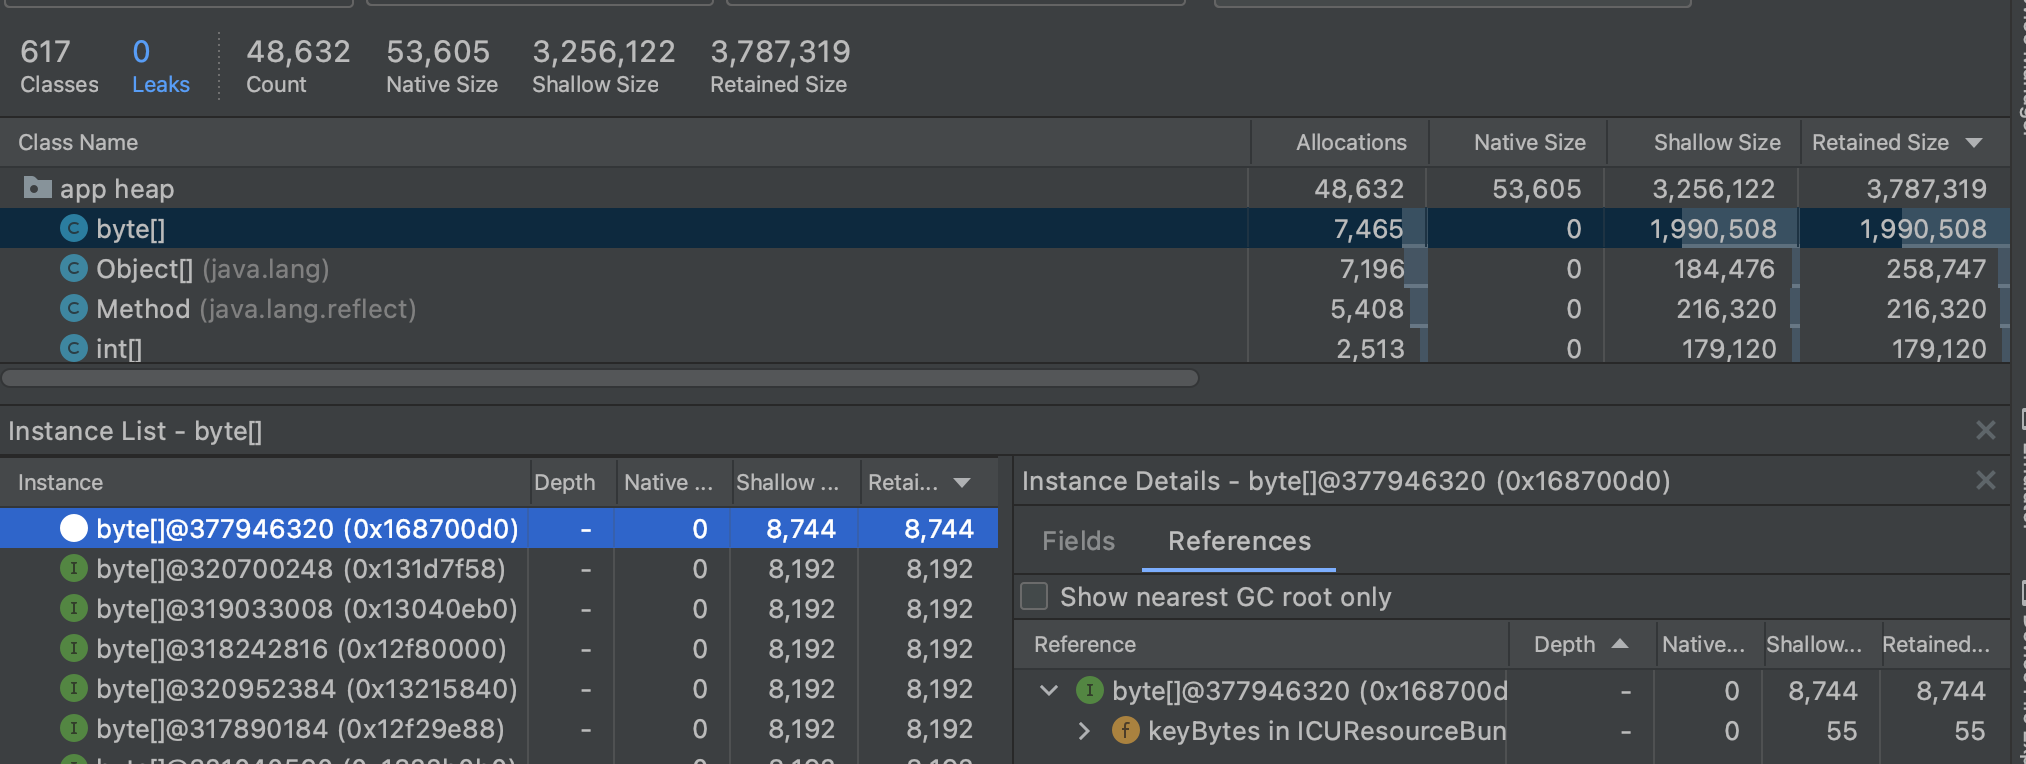Collapse the byte[]@377946320 reference node

(1049, 691)
